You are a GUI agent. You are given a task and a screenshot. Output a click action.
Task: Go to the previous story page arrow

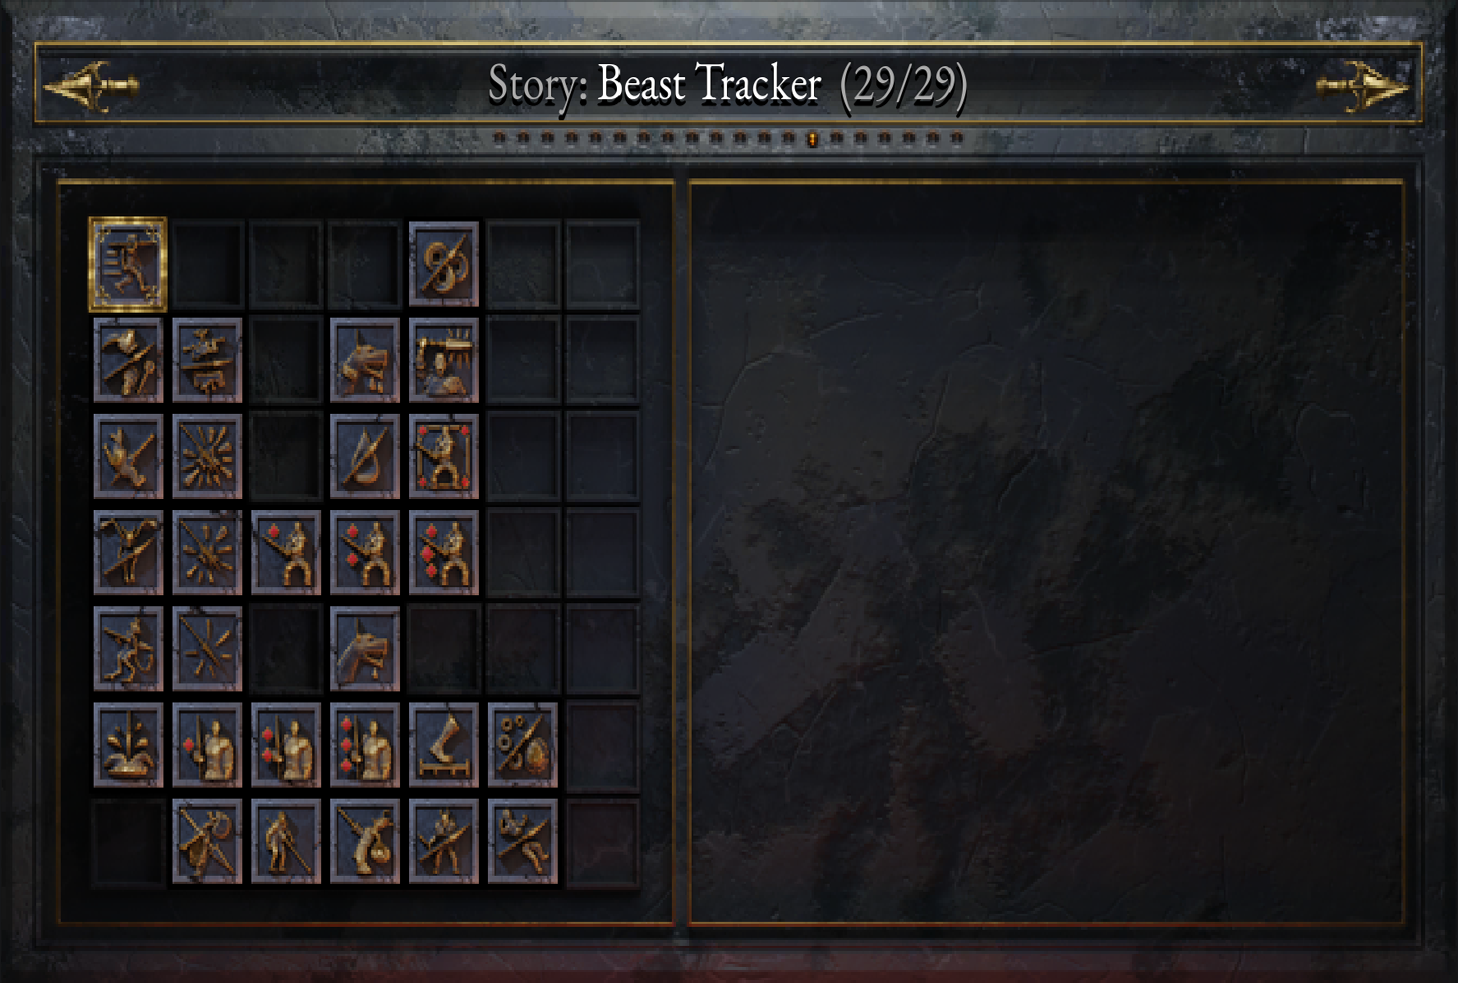coord(90,86)
